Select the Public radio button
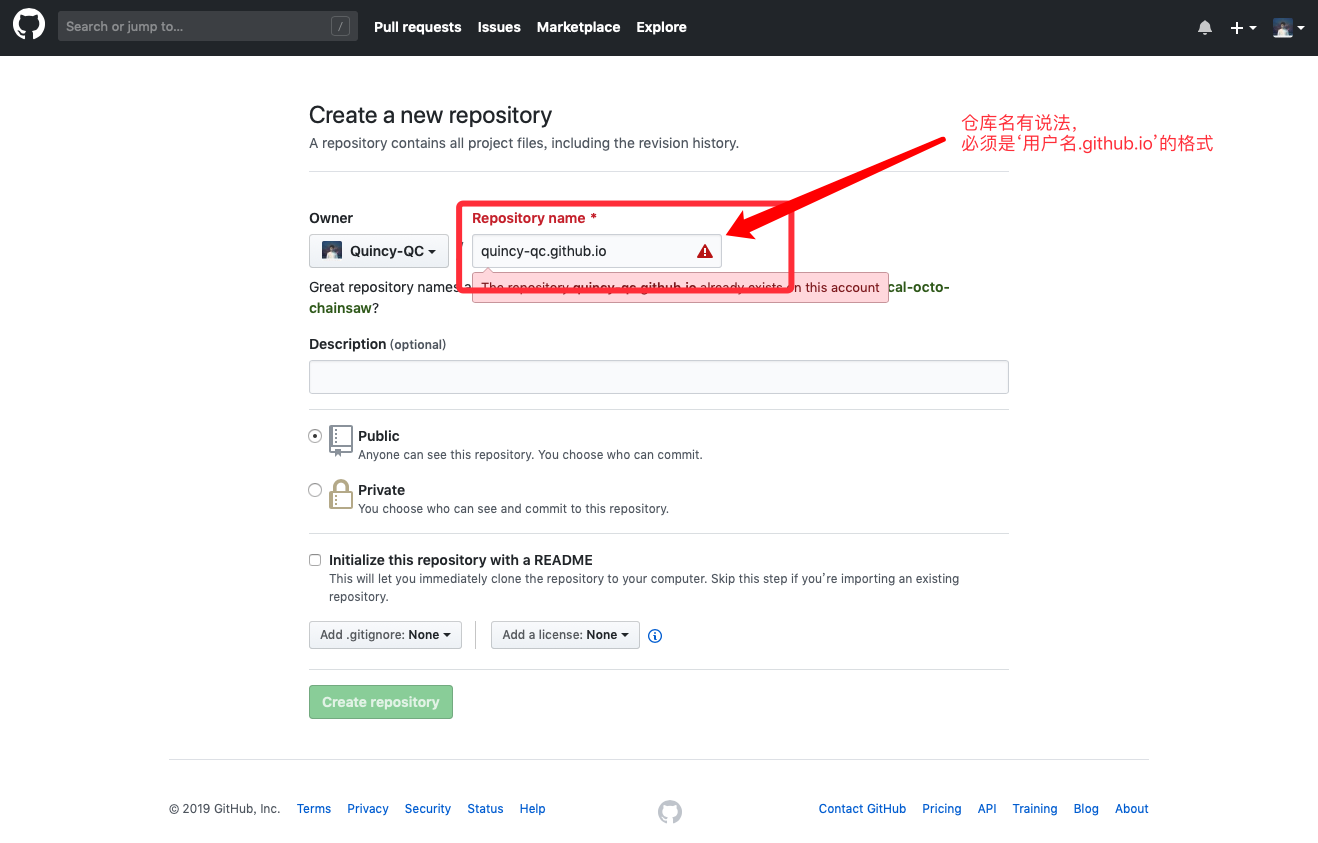 (315, 436)
